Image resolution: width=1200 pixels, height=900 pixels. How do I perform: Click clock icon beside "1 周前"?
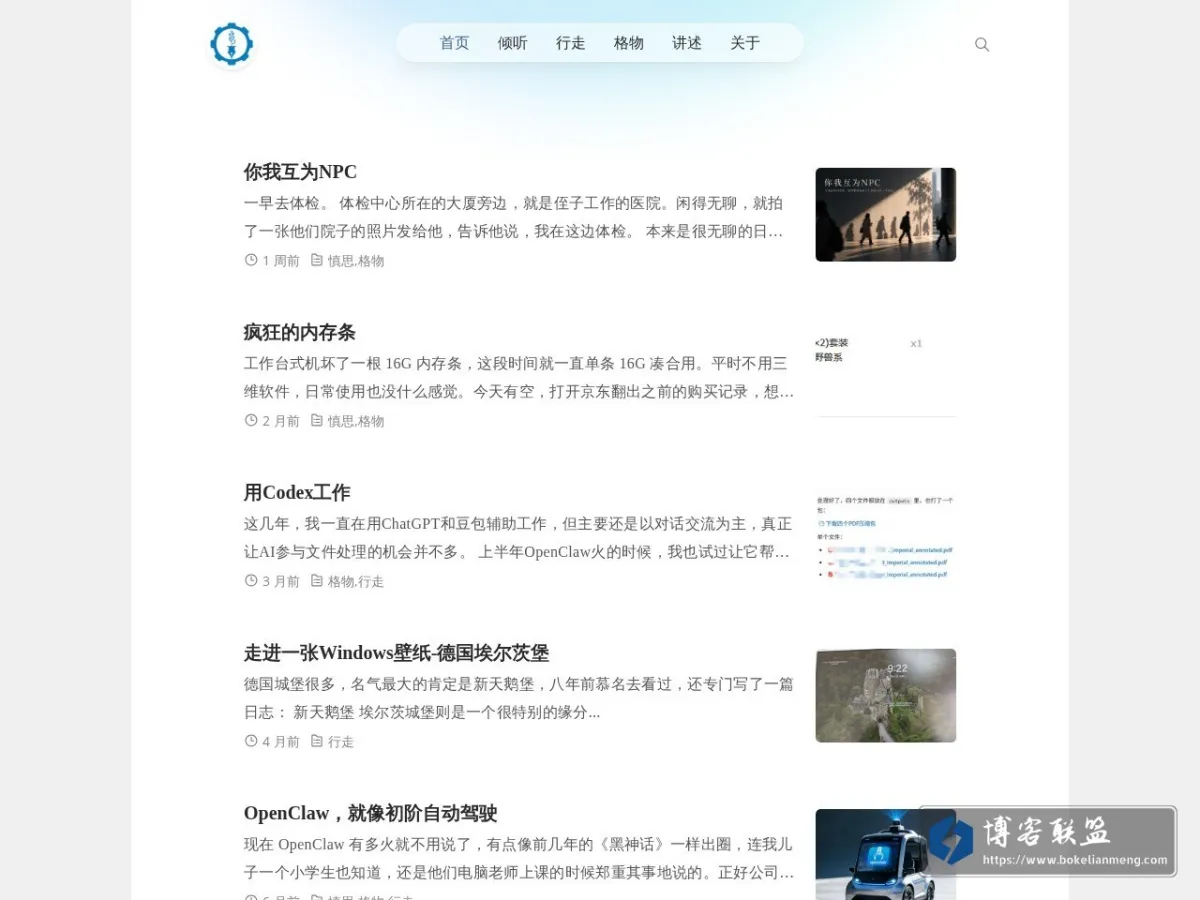[x=251, y=260]
